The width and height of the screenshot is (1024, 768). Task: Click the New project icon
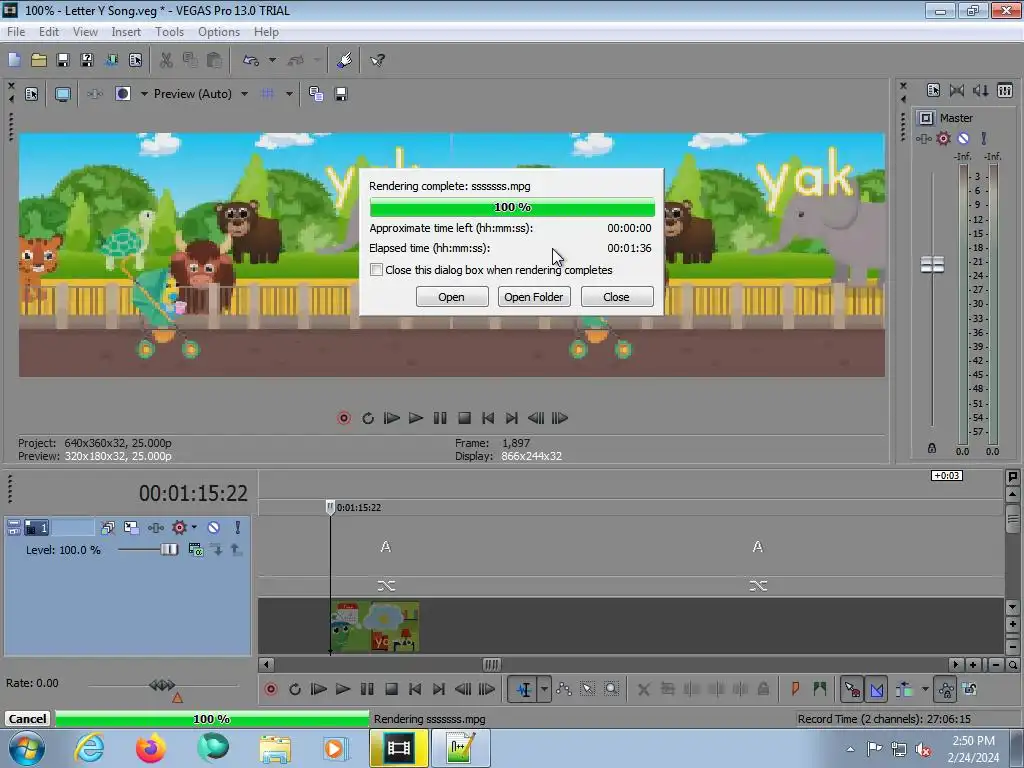pos(14,60)
